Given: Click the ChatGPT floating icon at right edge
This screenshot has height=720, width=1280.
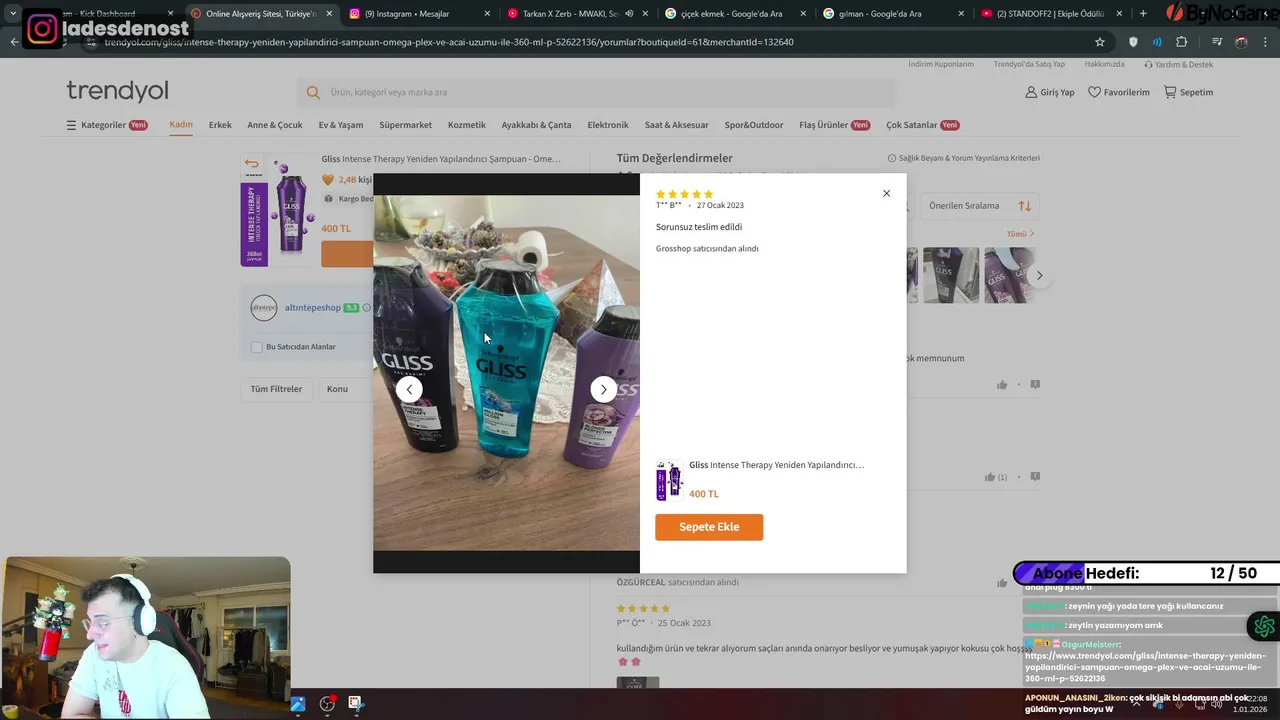Looking at the screenshot, I should [x=1264, y=627].
